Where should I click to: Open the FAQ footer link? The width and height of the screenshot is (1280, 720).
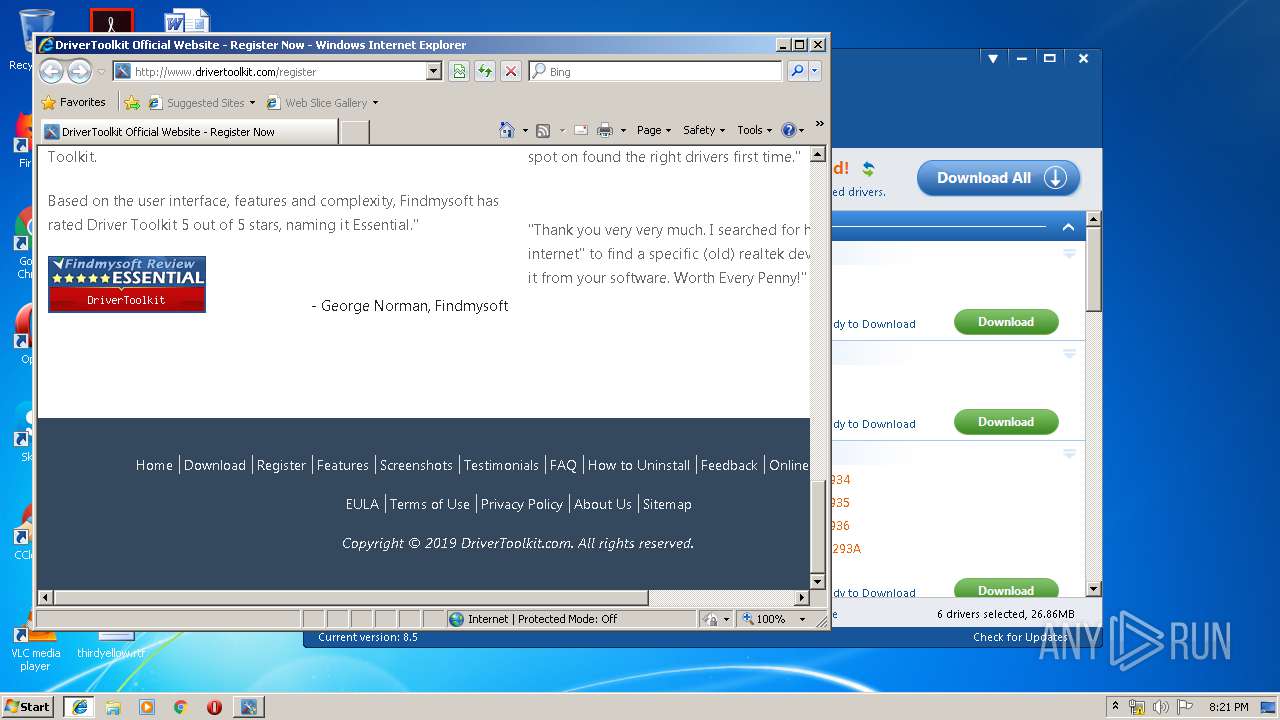[563, 465]
